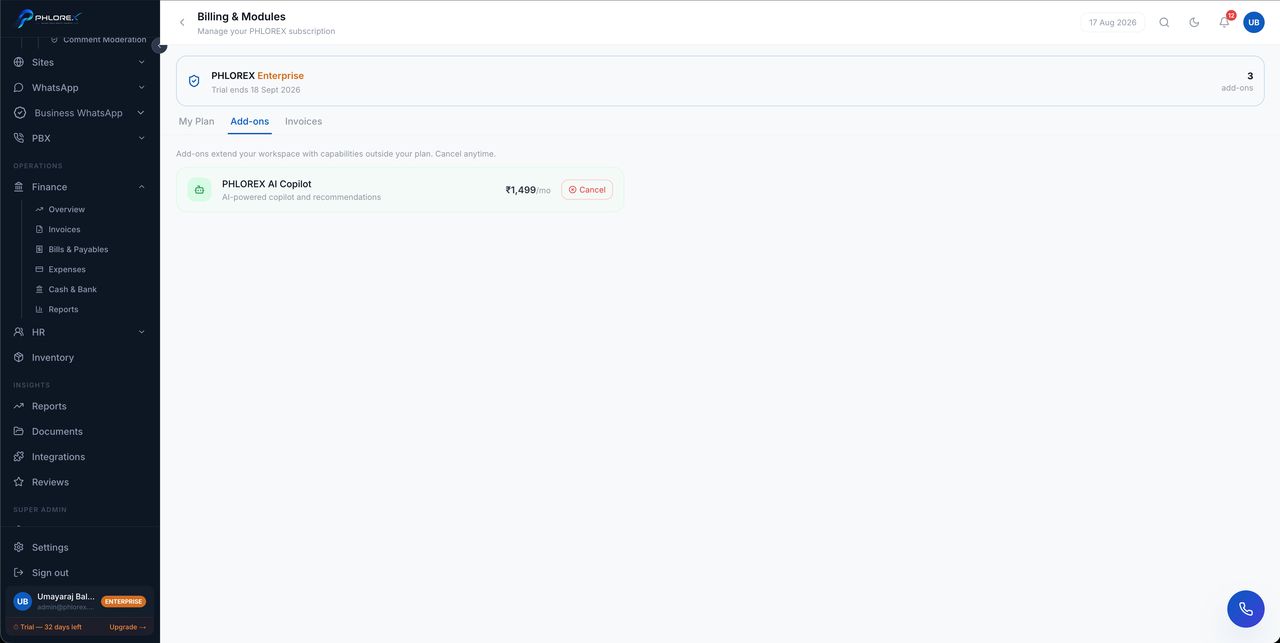This screenshot has height=643, width=1280.
Task: Click the Trial — 32 days left notice
Action: [48, 627]
